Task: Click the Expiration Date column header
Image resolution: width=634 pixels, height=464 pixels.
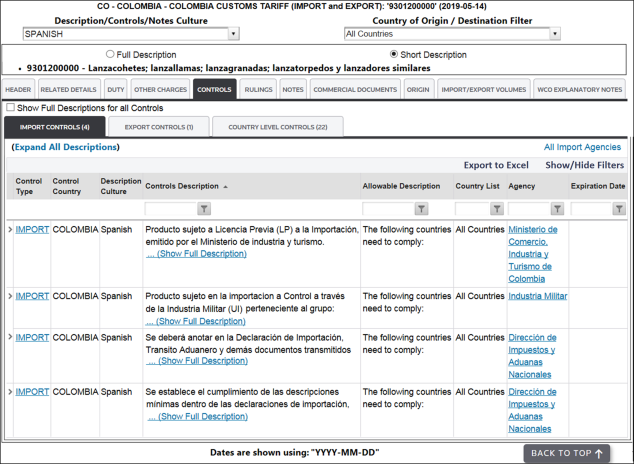Action: click(598, 186)
